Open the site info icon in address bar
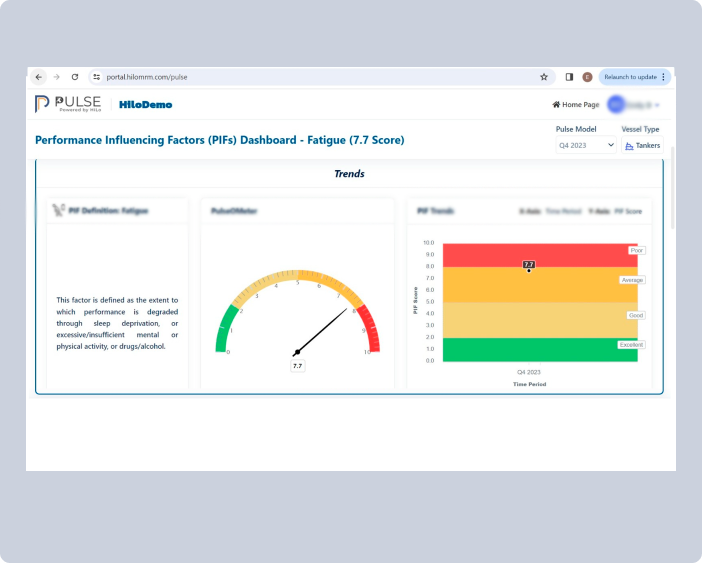 click(x=97, y=77)
